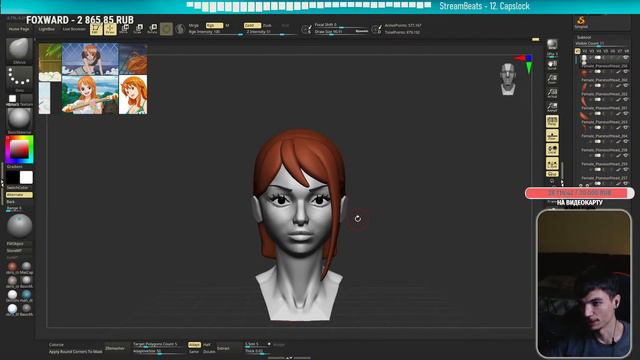The height and width of the screenshot is (360, 640).
Task: Click the head-shaped view orientation gizmo
Action: coord(508,78)
